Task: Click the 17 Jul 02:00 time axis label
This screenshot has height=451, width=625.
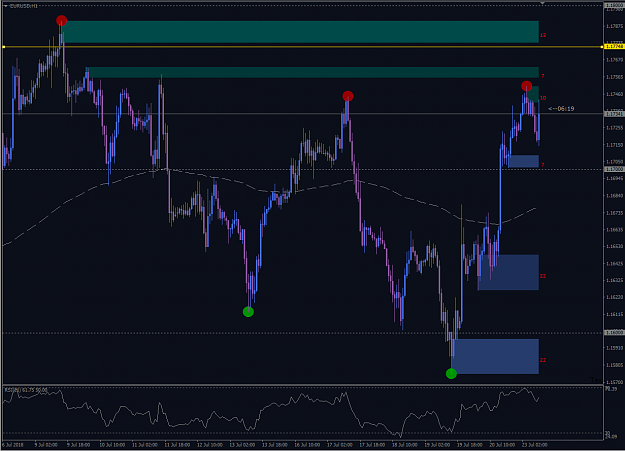Action: [340, 445]
